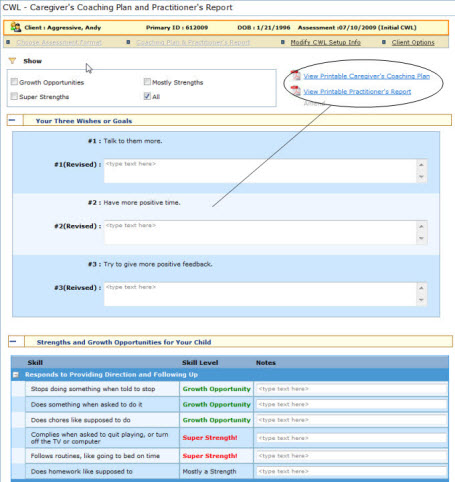The width and height of the screenshot is (455, 482).
Task: Click the funnel filter icon beside Show
Action: click(12, 61)
